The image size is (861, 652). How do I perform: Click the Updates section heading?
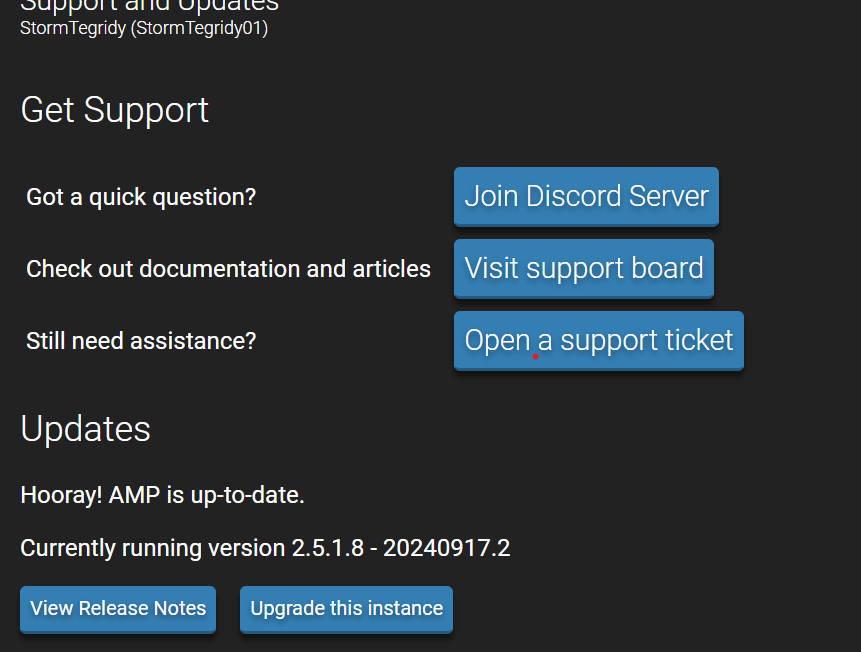pyautogui.click(x=86, y=428)
